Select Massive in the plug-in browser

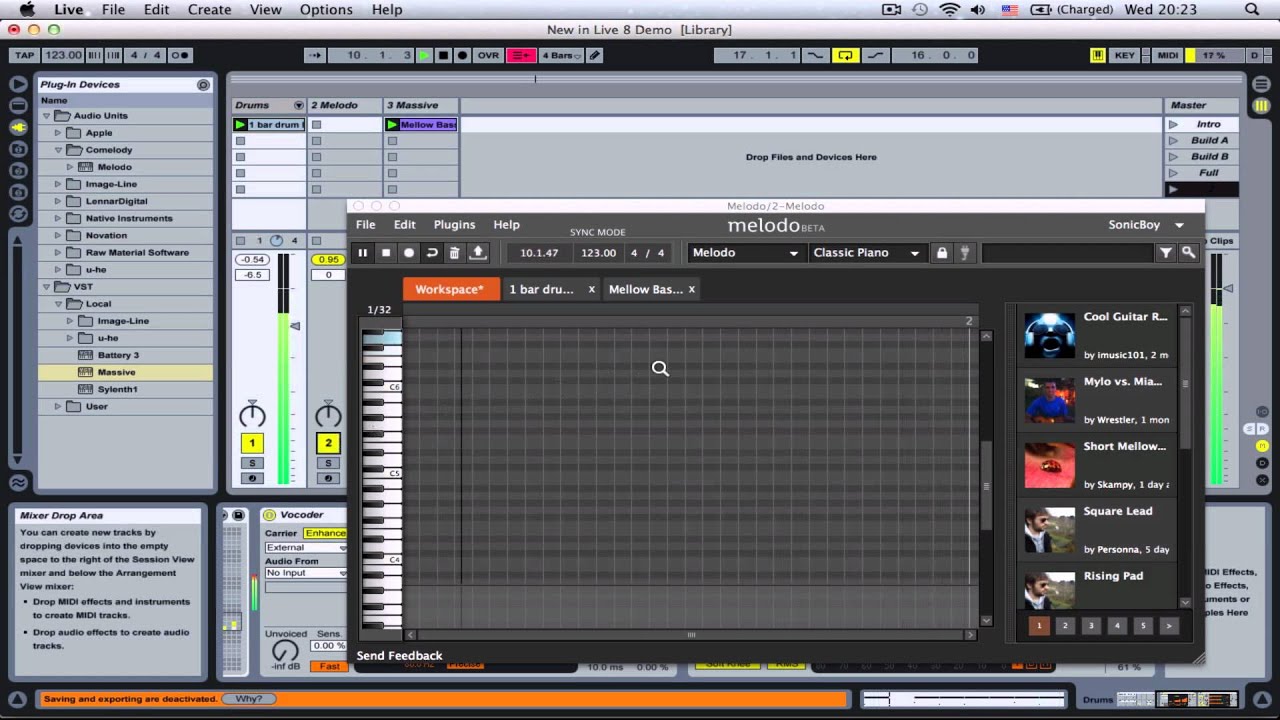[126, 372]
